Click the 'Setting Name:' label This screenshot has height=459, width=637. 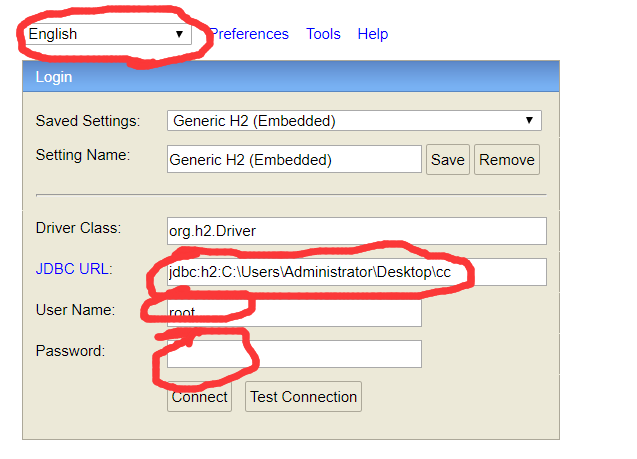point(83,155)
